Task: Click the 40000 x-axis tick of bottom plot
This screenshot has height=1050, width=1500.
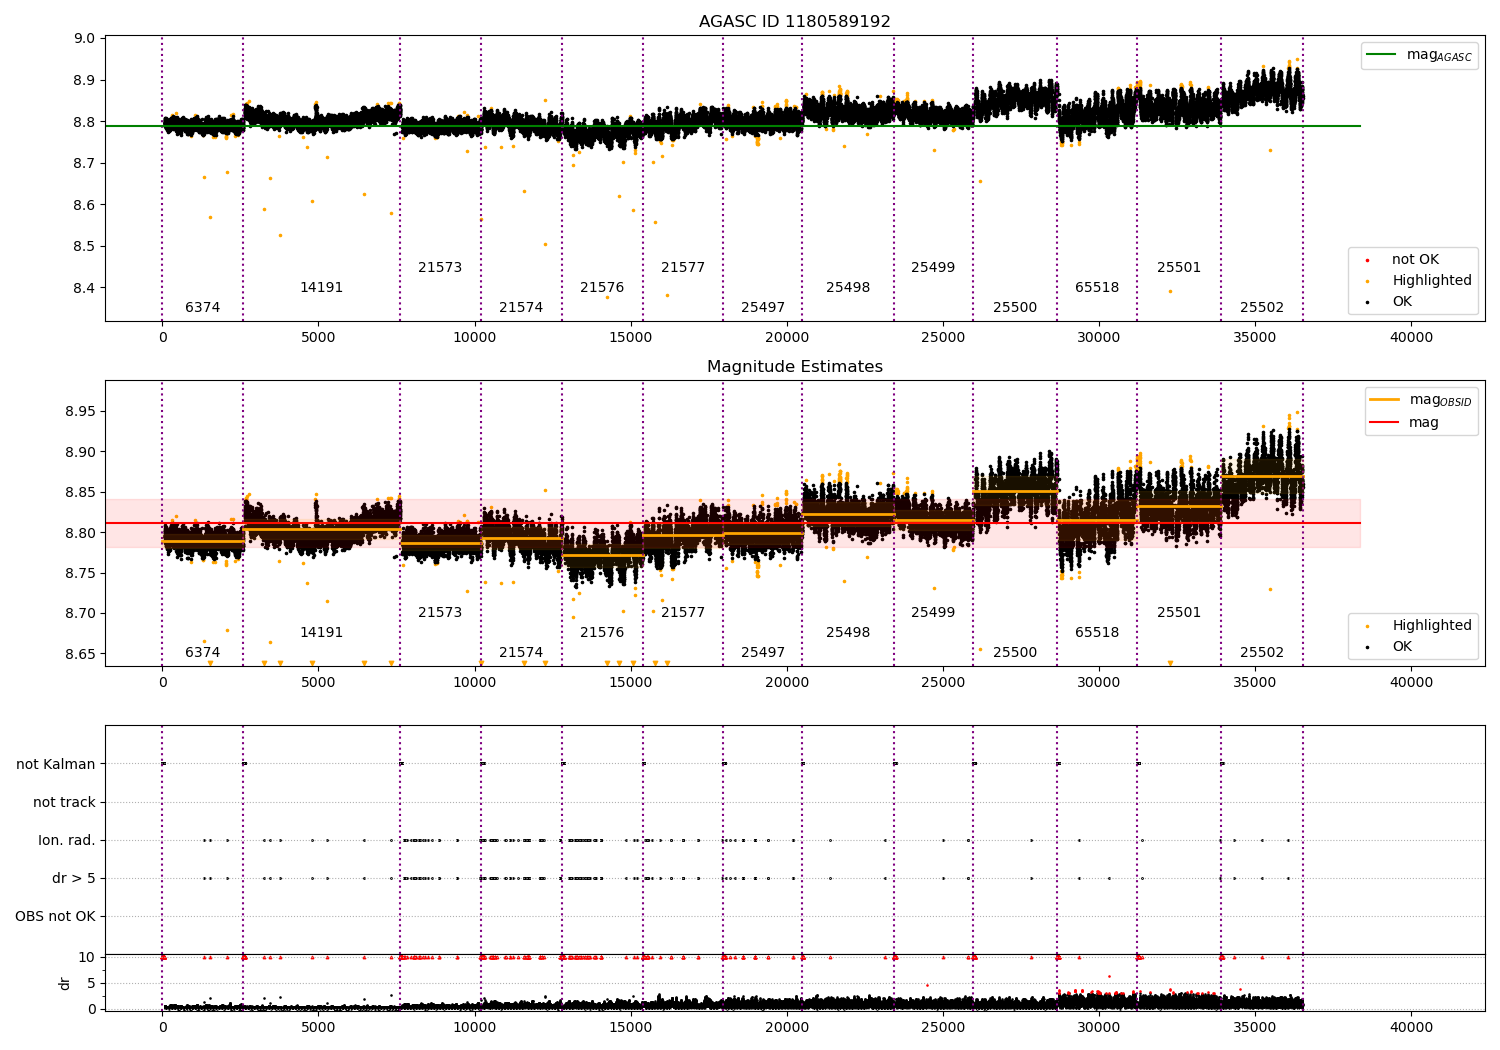Action: (1412, 1027)
